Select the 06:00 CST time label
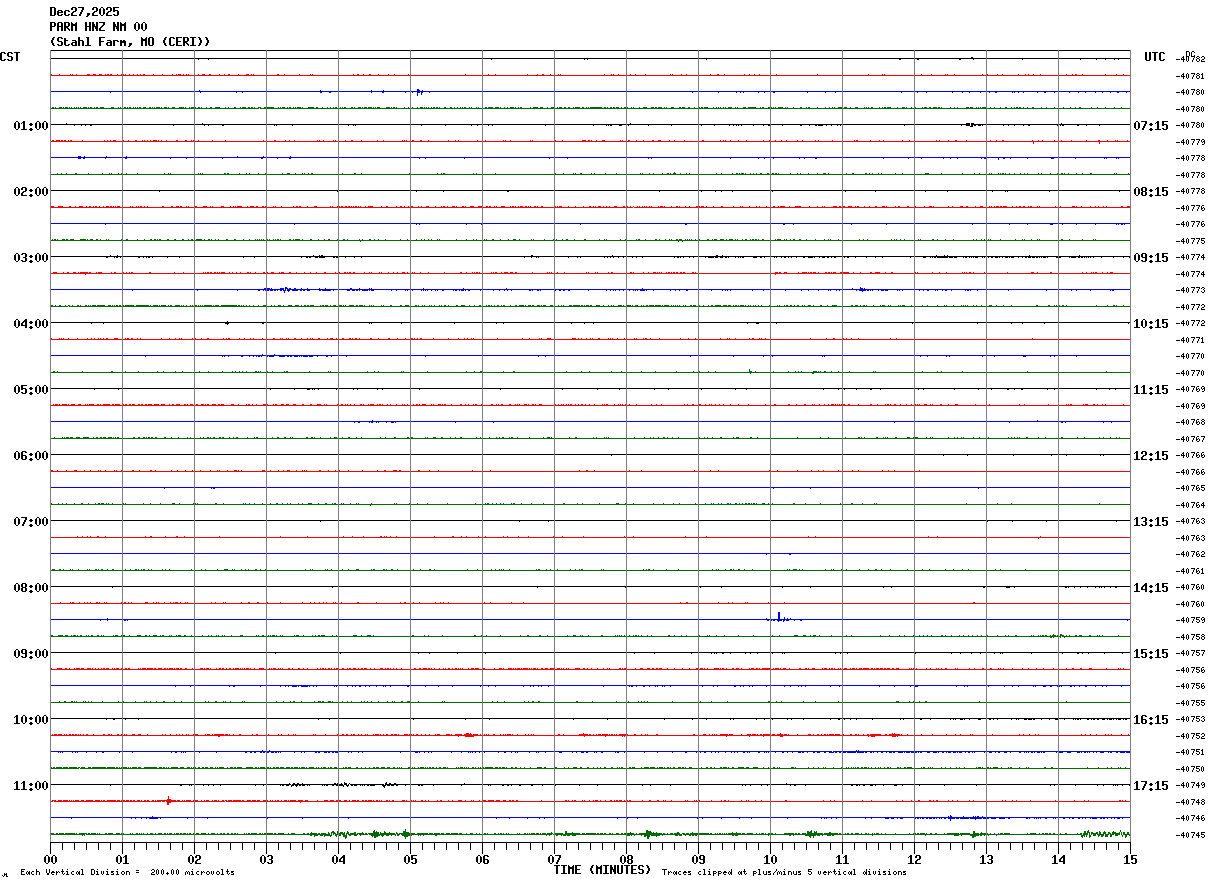 31,456
